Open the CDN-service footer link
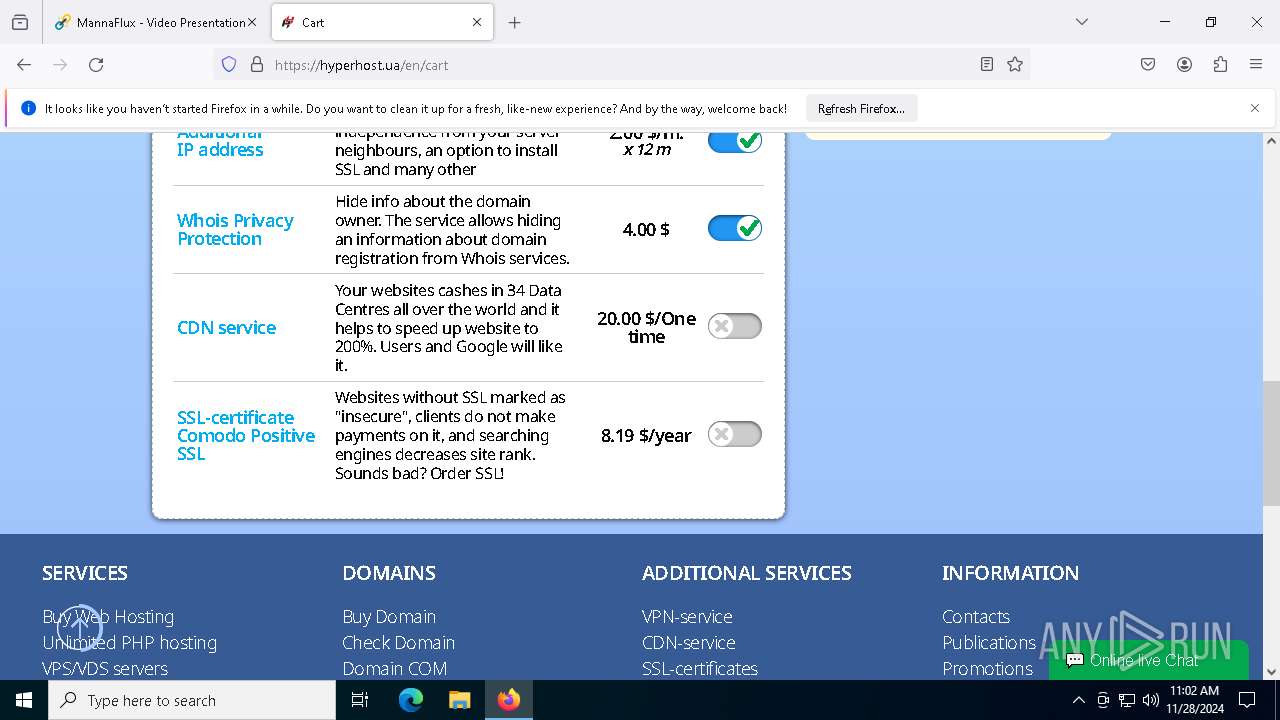 [688, 643]
